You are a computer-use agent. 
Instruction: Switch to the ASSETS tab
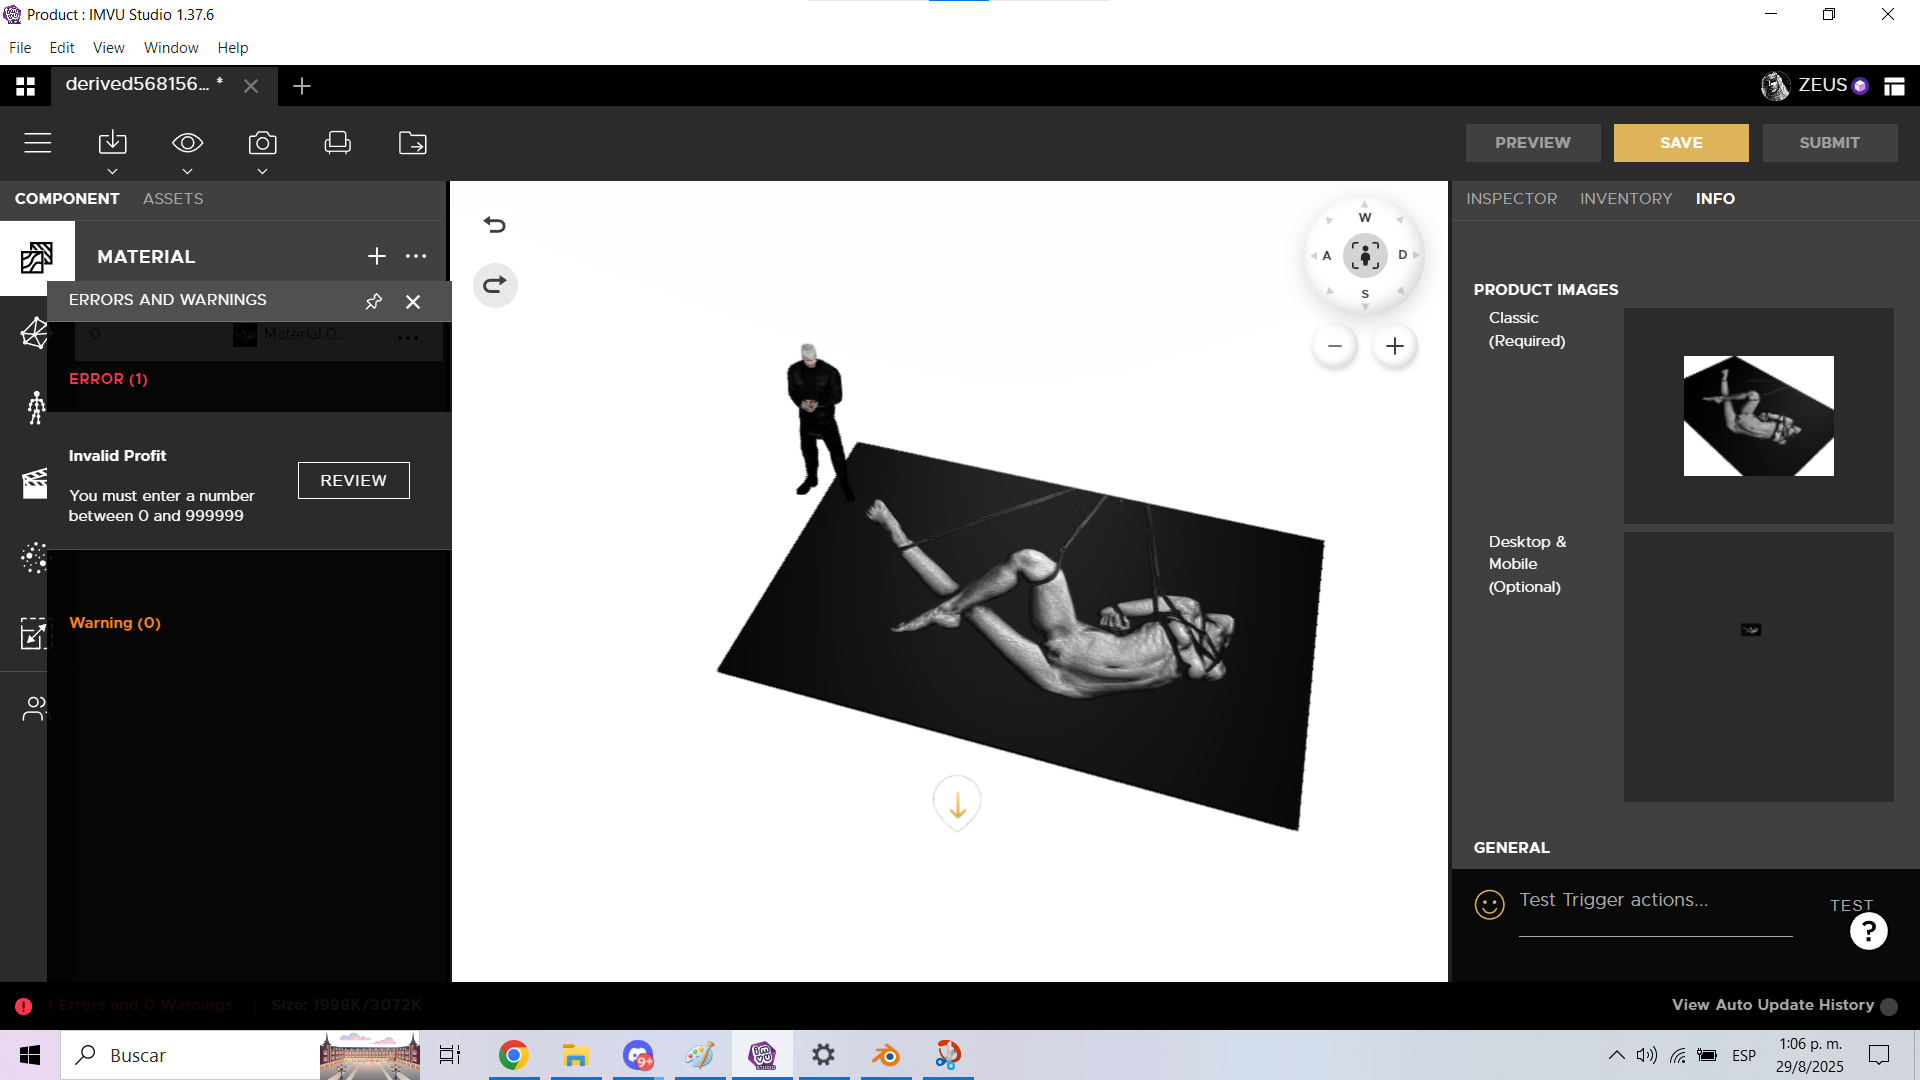173,199
